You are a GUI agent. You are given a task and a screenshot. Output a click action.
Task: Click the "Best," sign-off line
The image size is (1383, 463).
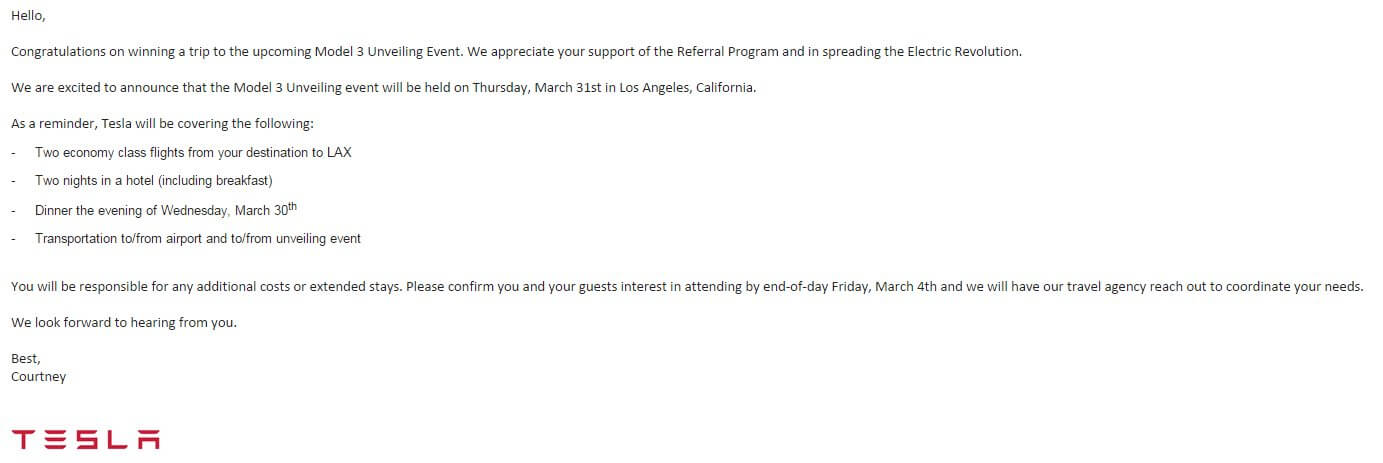26,359
